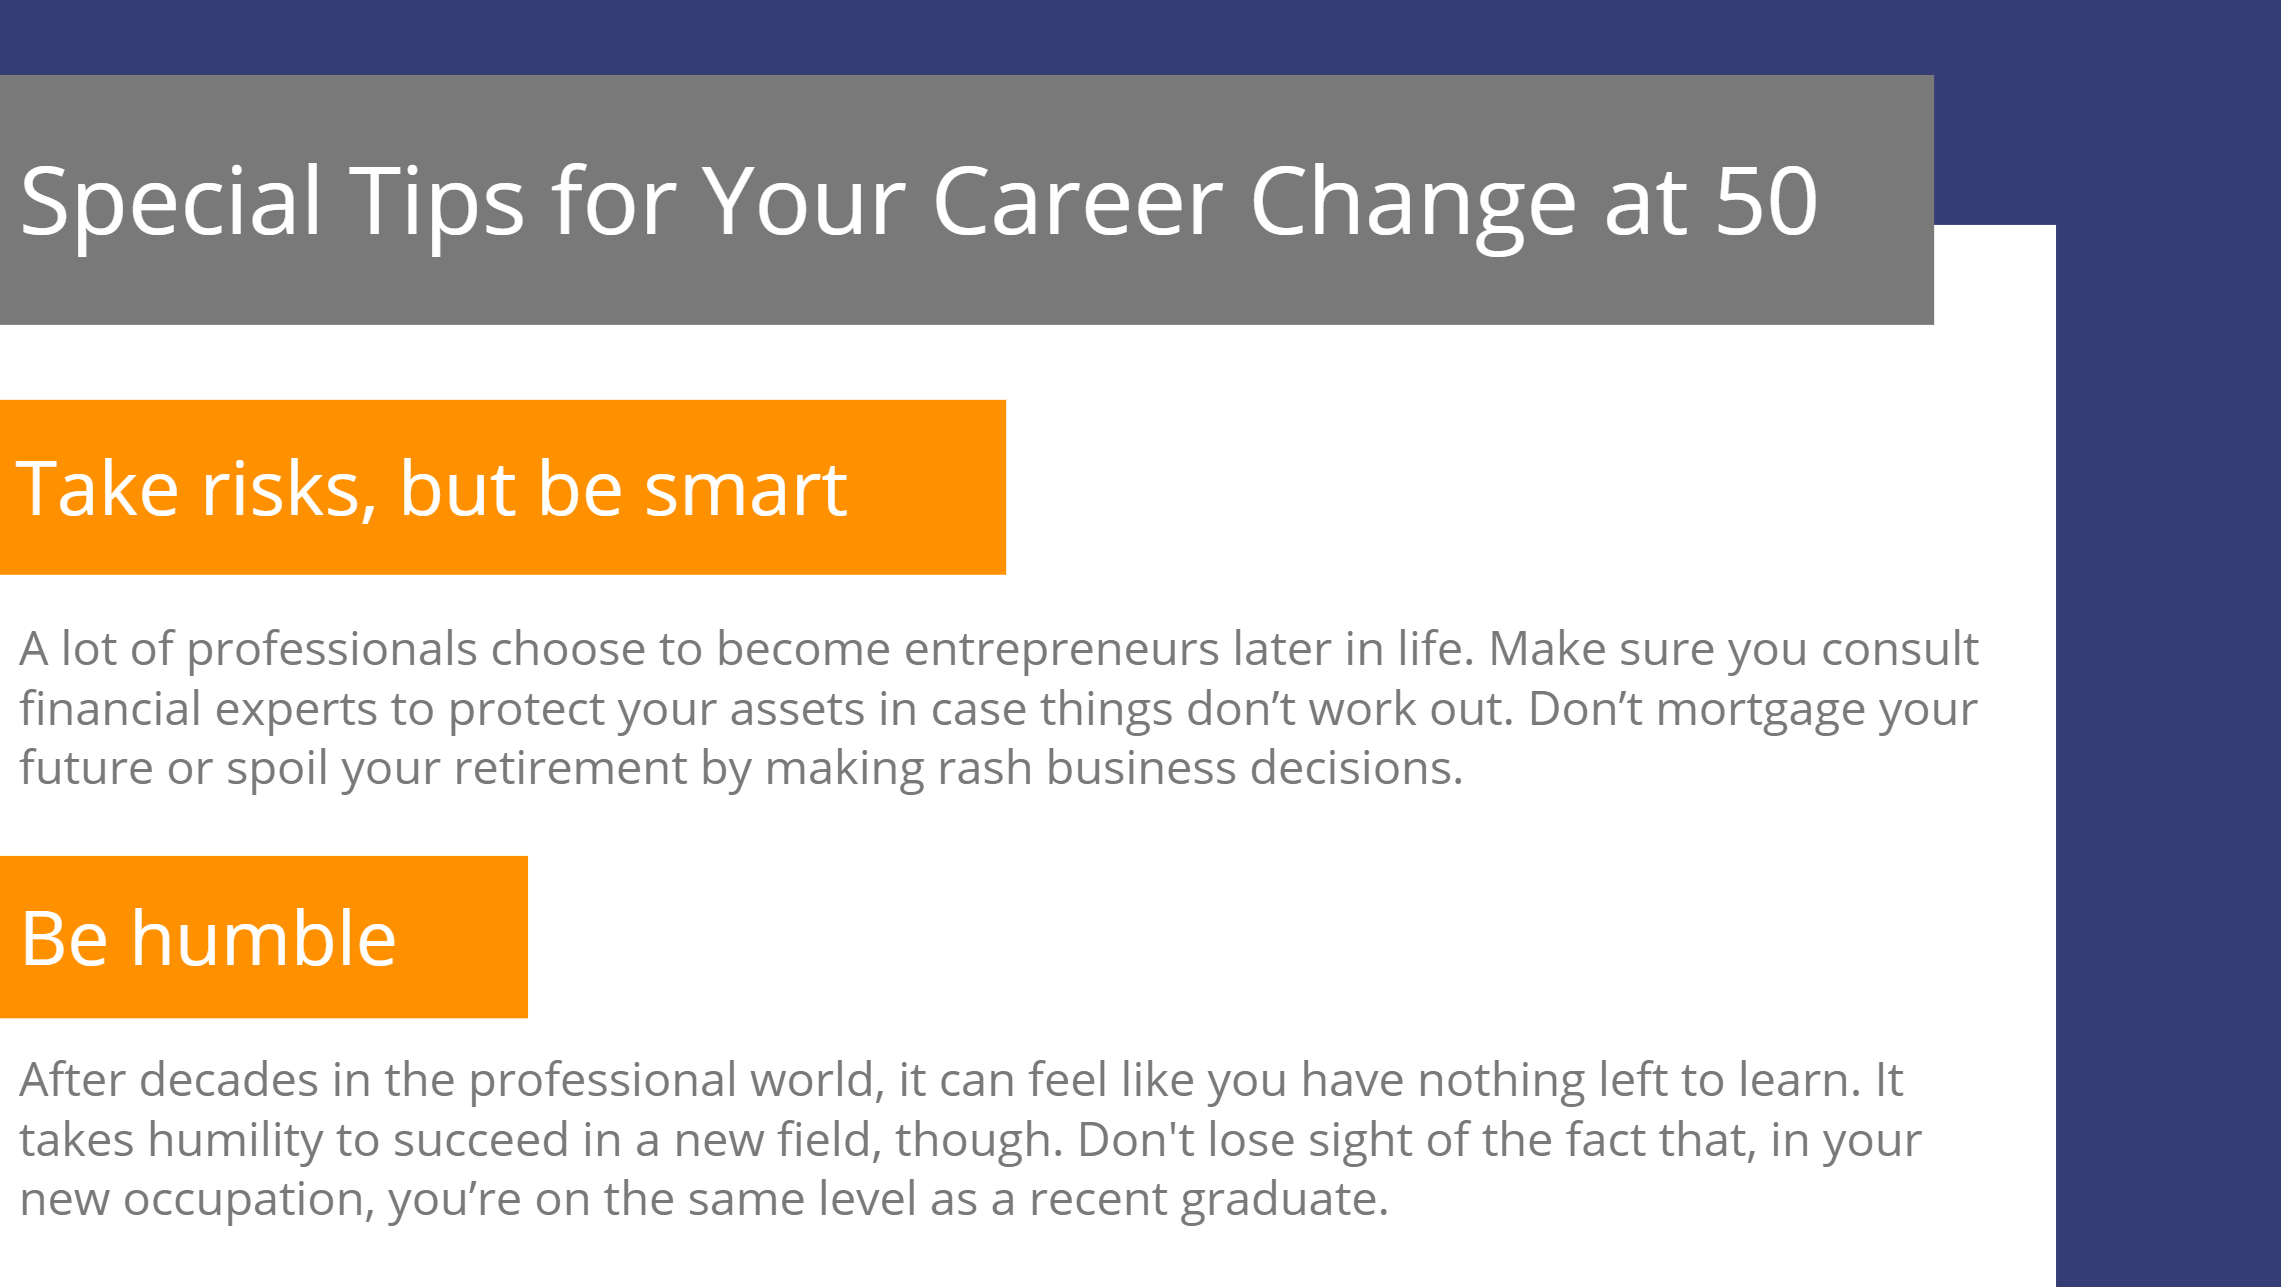Click the phrase 'financial experts'

[x=198, y=710]
